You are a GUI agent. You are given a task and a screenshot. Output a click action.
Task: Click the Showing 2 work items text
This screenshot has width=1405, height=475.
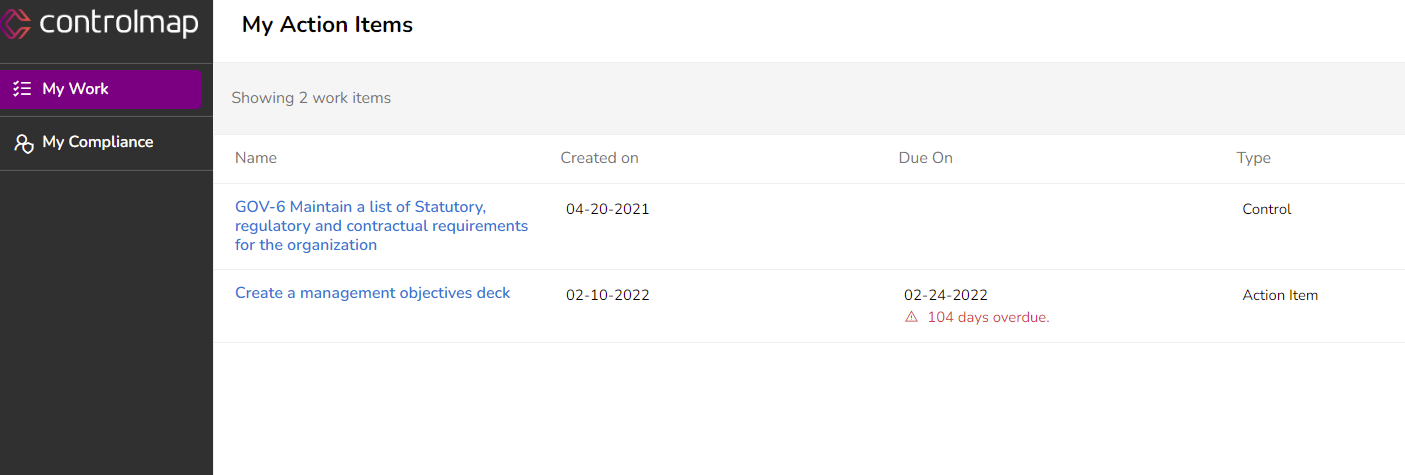(x=311, y=98)
